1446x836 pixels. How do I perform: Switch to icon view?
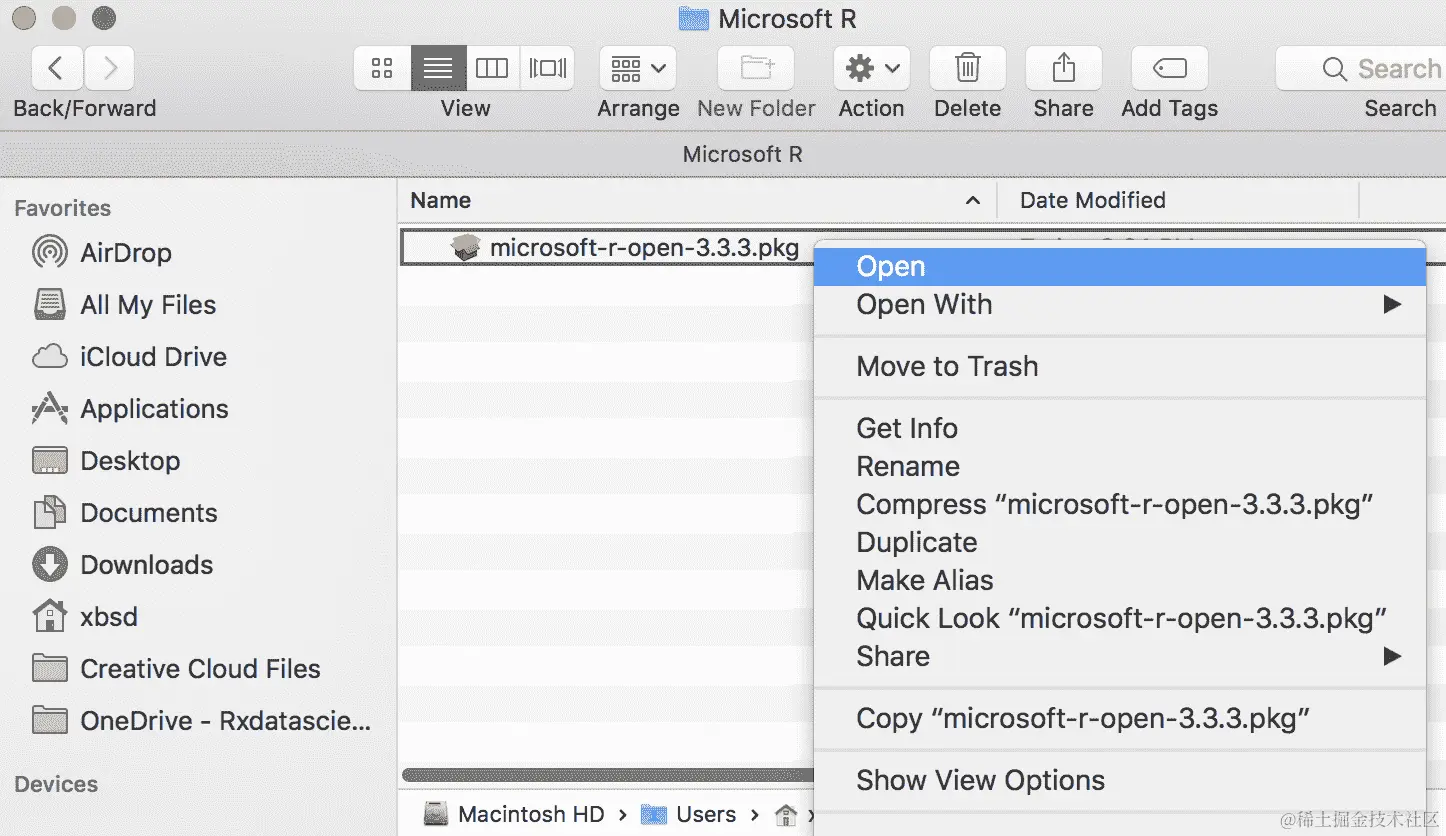382,68
